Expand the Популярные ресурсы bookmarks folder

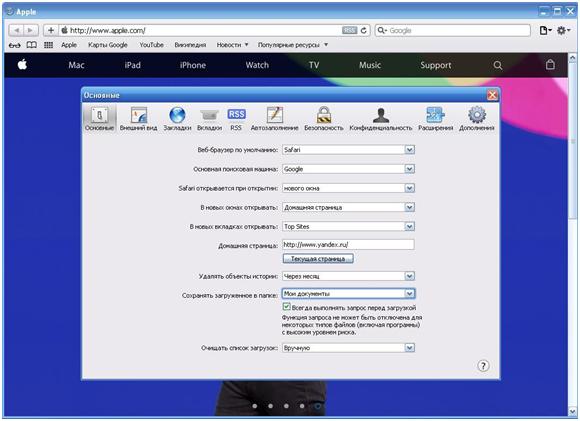pyautogui.click(x=293, y=45)
